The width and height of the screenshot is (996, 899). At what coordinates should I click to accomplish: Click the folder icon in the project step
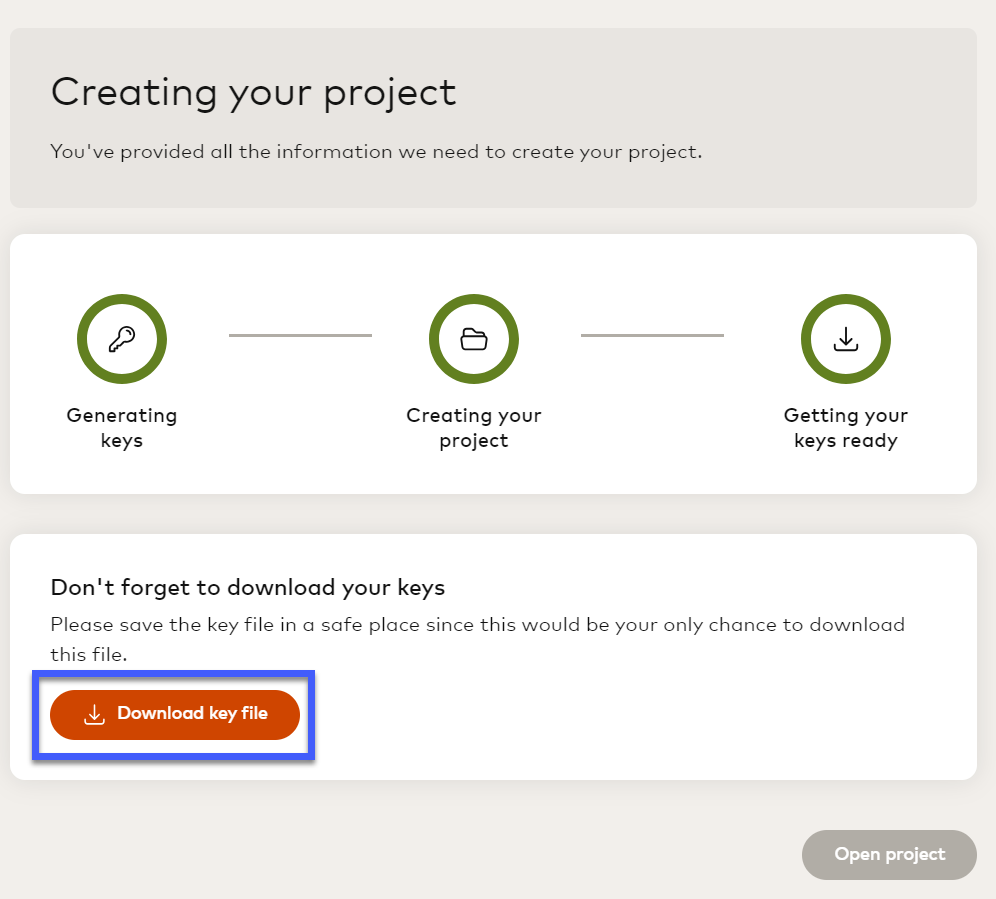pyautogui.click(x=474, y=340)
